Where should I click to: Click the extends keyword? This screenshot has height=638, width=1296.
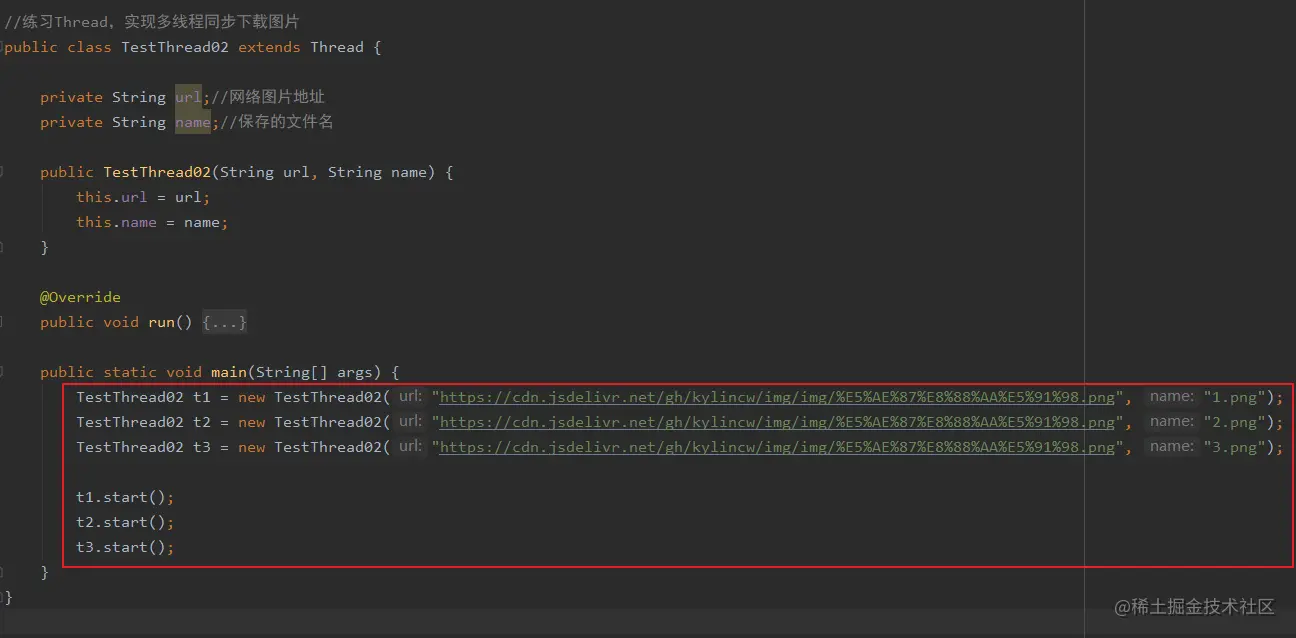click(x=269, y=47)
